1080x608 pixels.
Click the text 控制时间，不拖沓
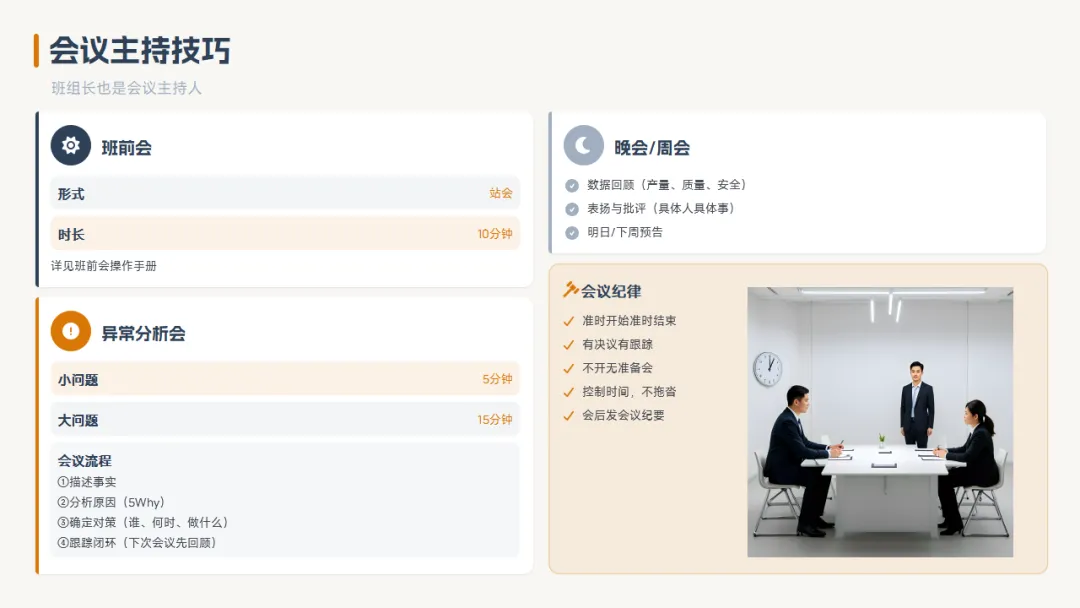coord(629,392)
